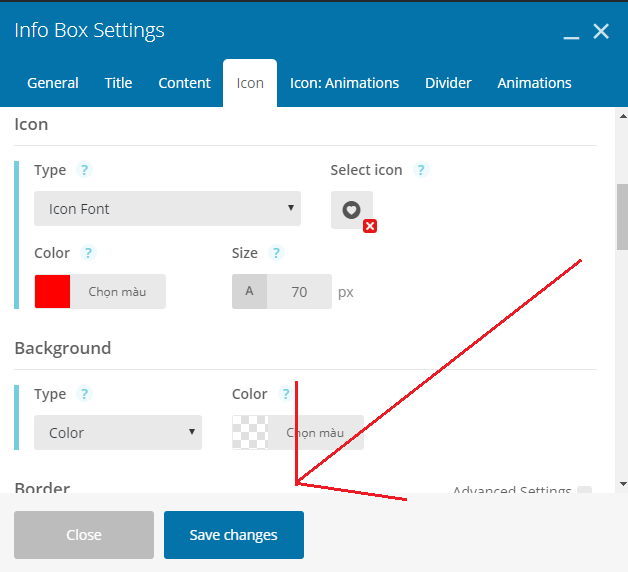Click the transparent background color swatch
628x572 pixels.
250,433
